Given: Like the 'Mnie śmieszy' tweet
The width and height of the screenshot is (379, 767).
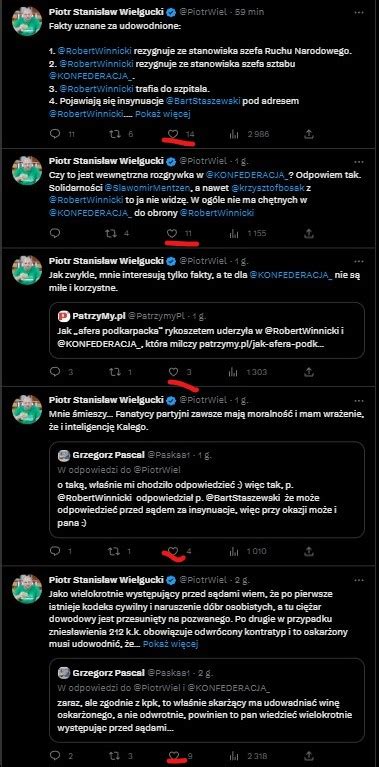Looking at the screenshot, I should (173, 551).
